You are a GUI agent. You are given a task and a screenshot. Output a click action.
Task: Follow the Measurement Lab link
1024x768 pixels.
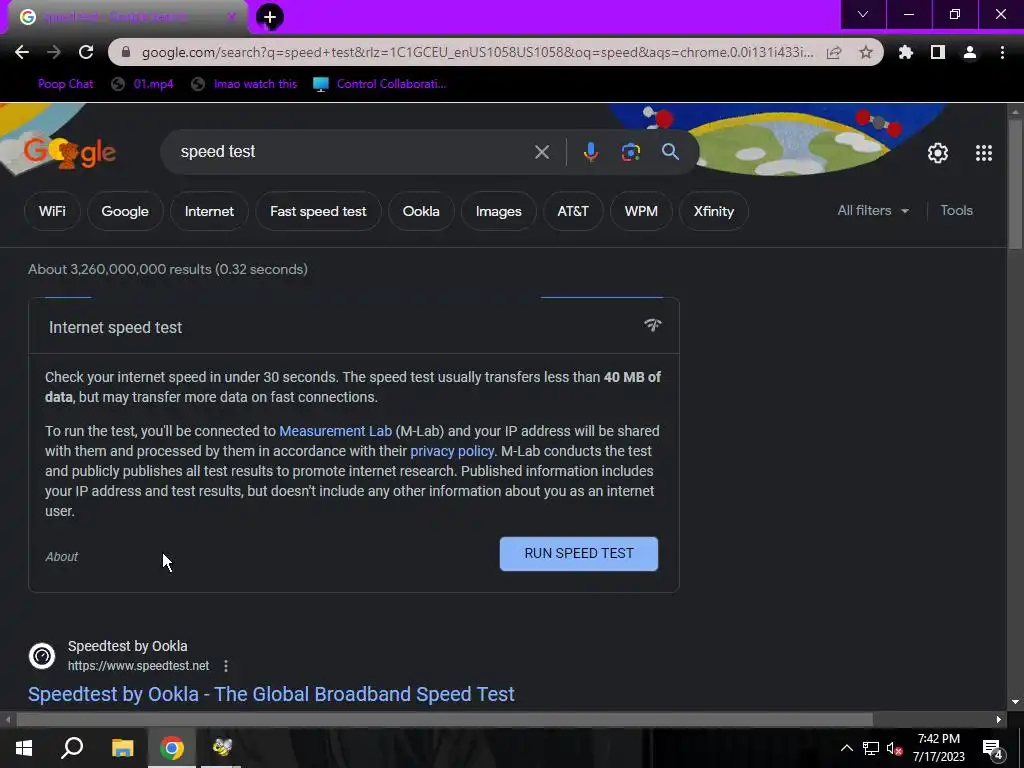(336, 431)
